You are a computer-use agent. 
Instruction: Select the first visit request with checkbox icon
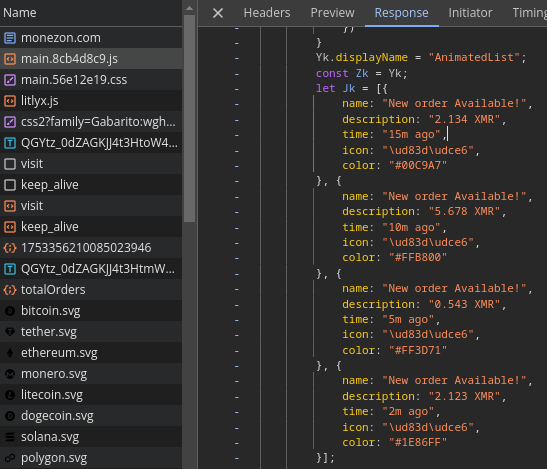click(91, 164)
